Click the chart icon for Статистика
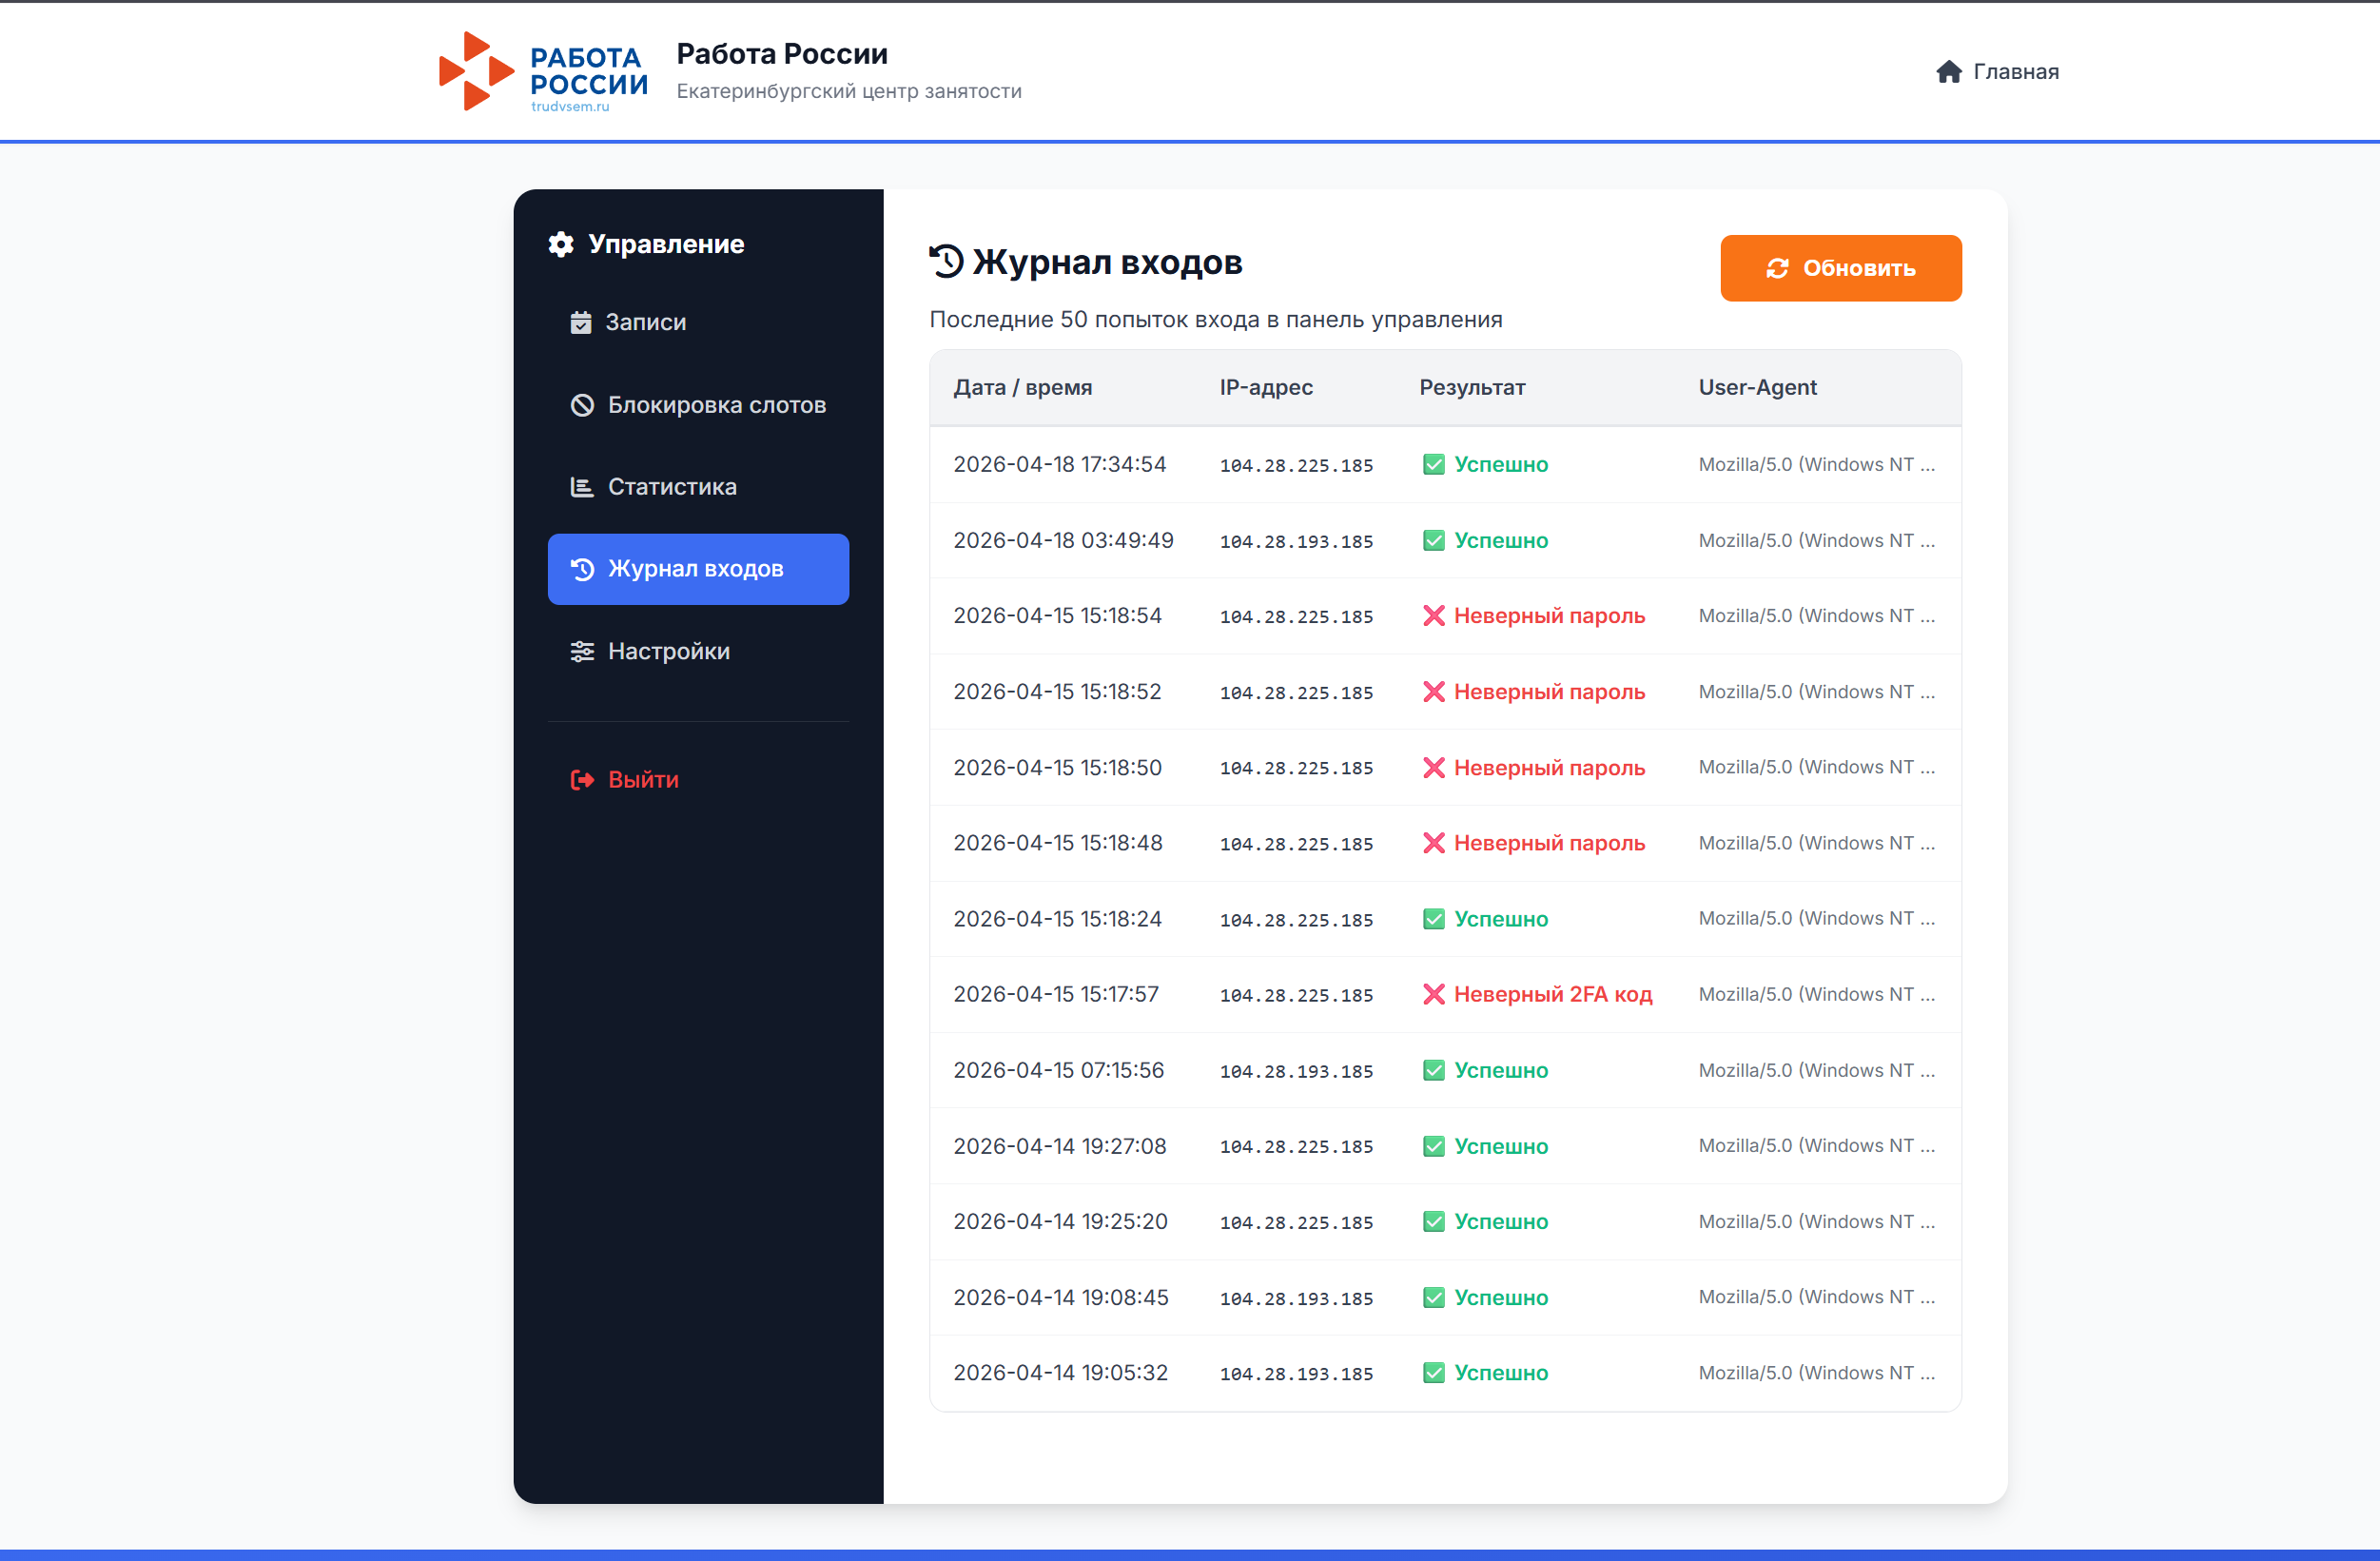 click(582, 487)
